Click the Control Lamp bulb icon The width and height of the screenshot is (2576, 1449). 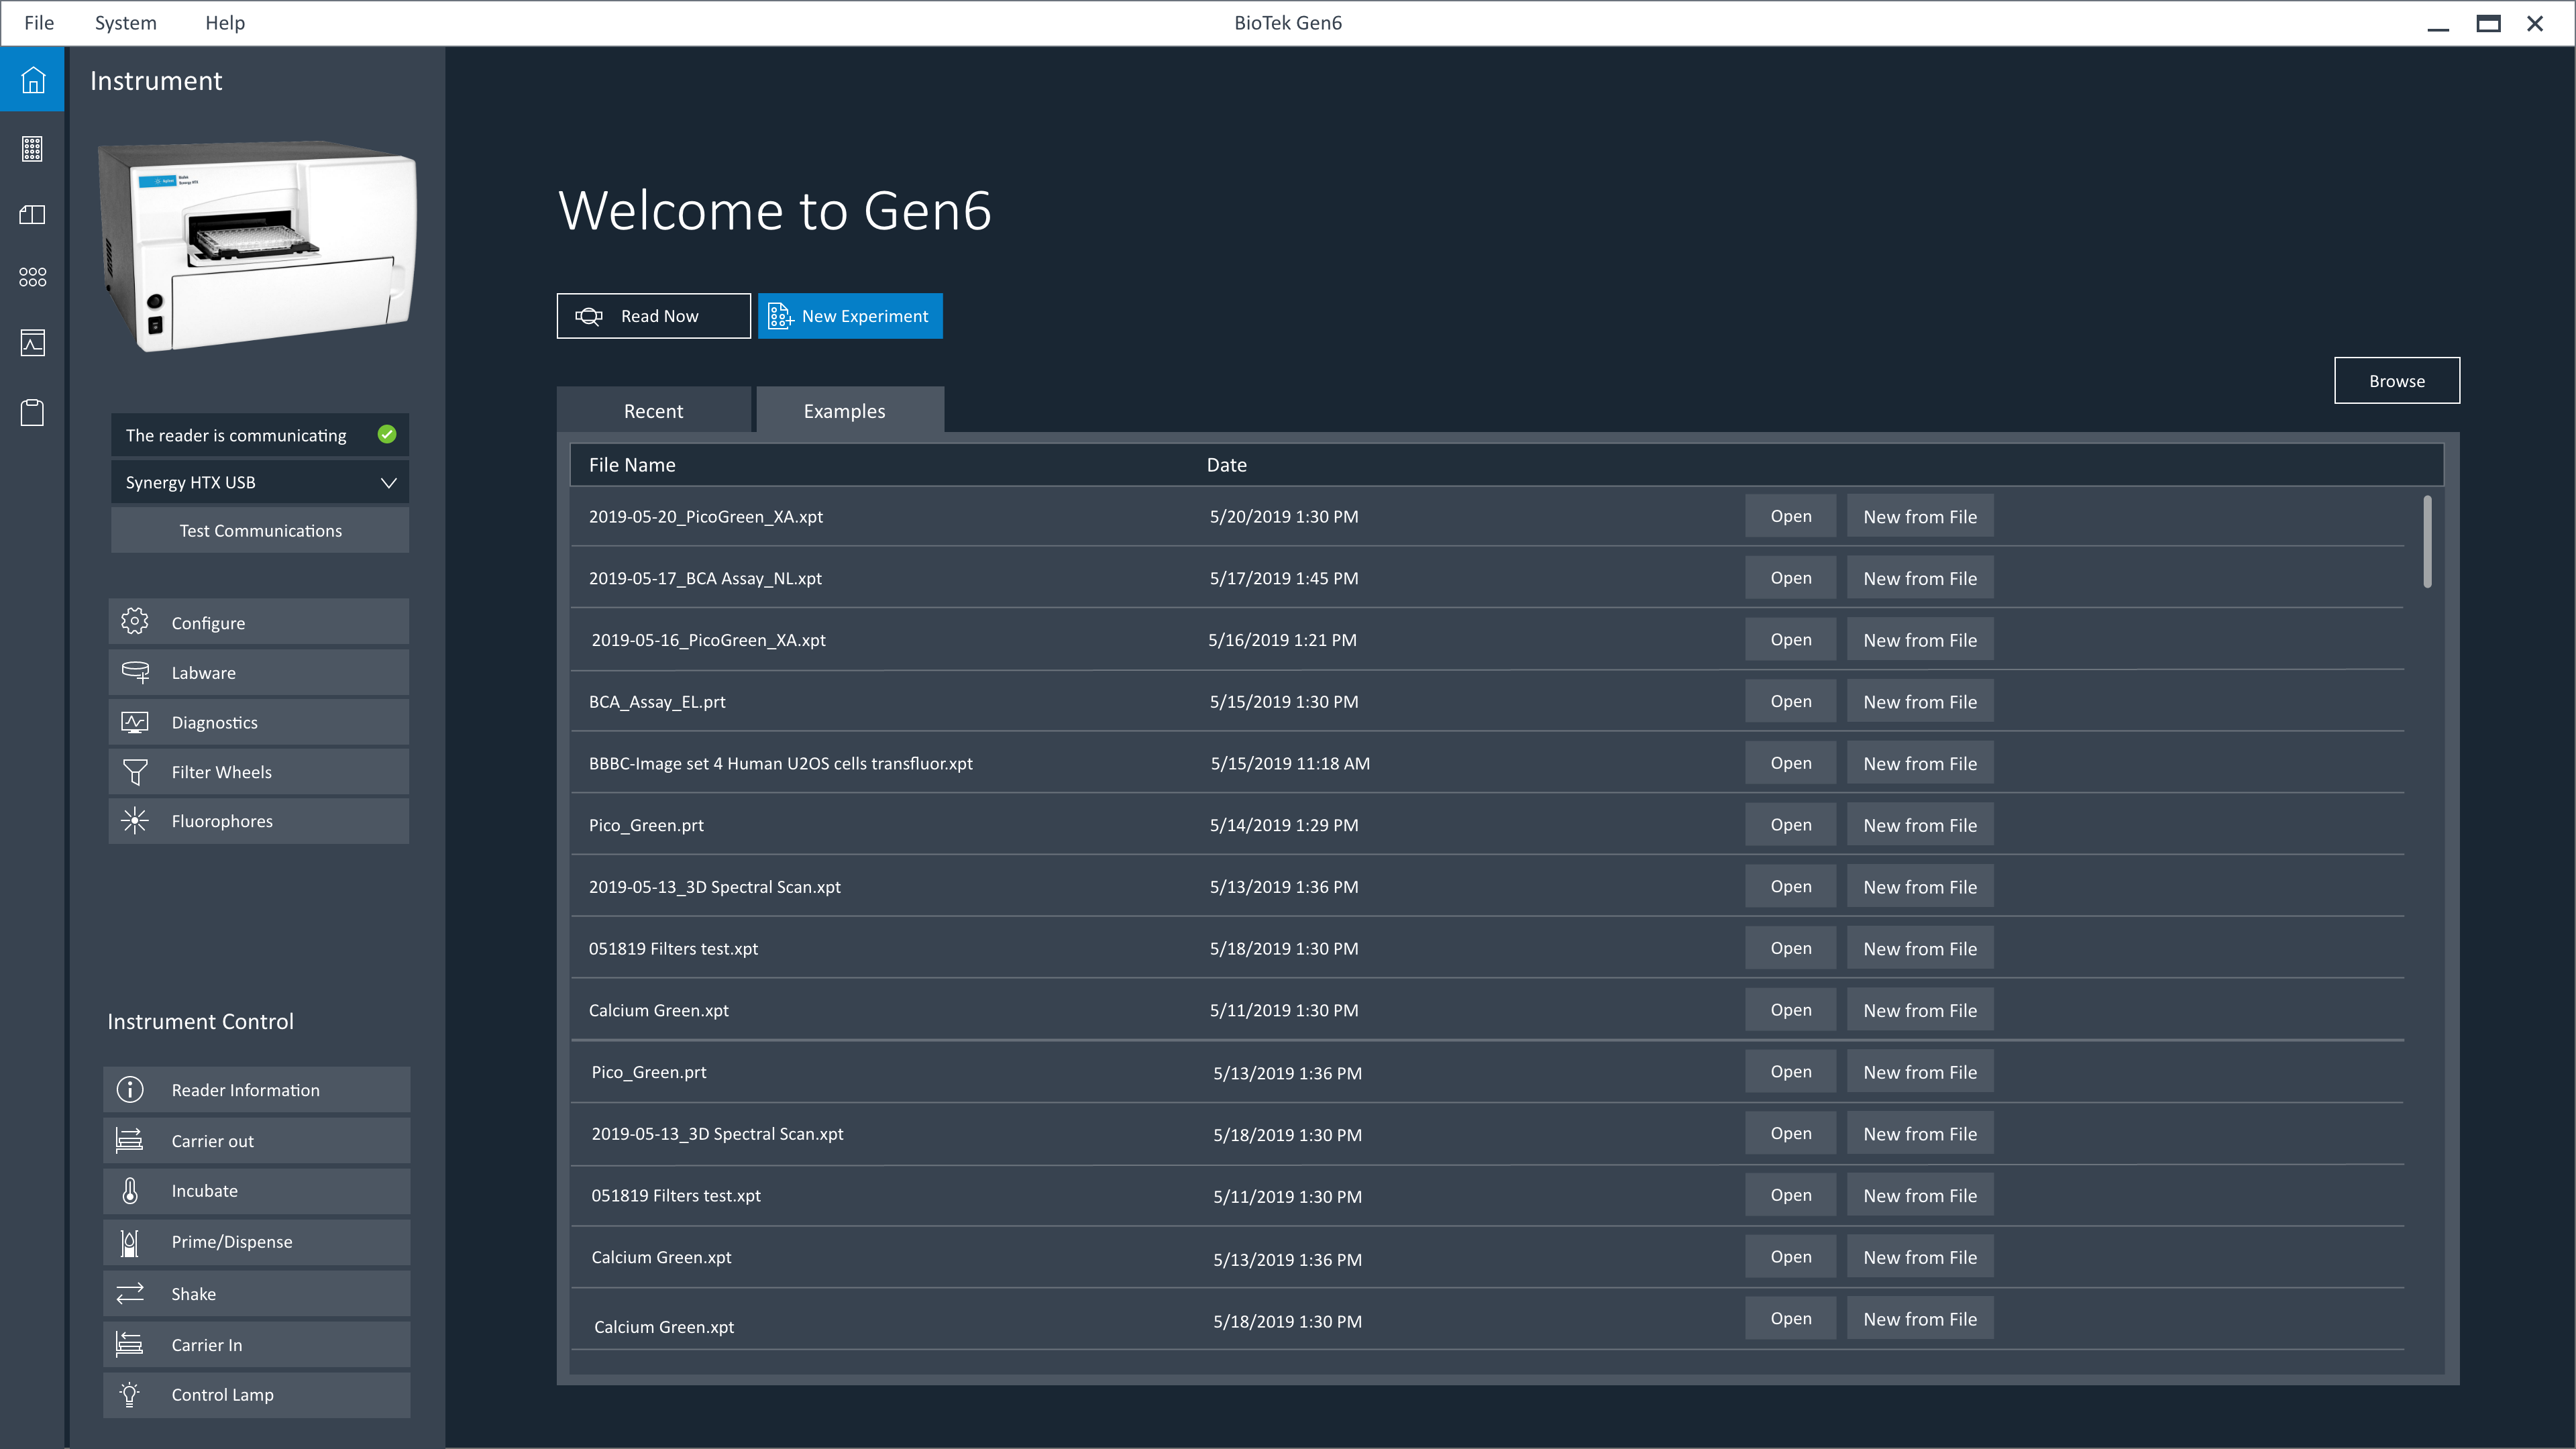(130, 1394)
